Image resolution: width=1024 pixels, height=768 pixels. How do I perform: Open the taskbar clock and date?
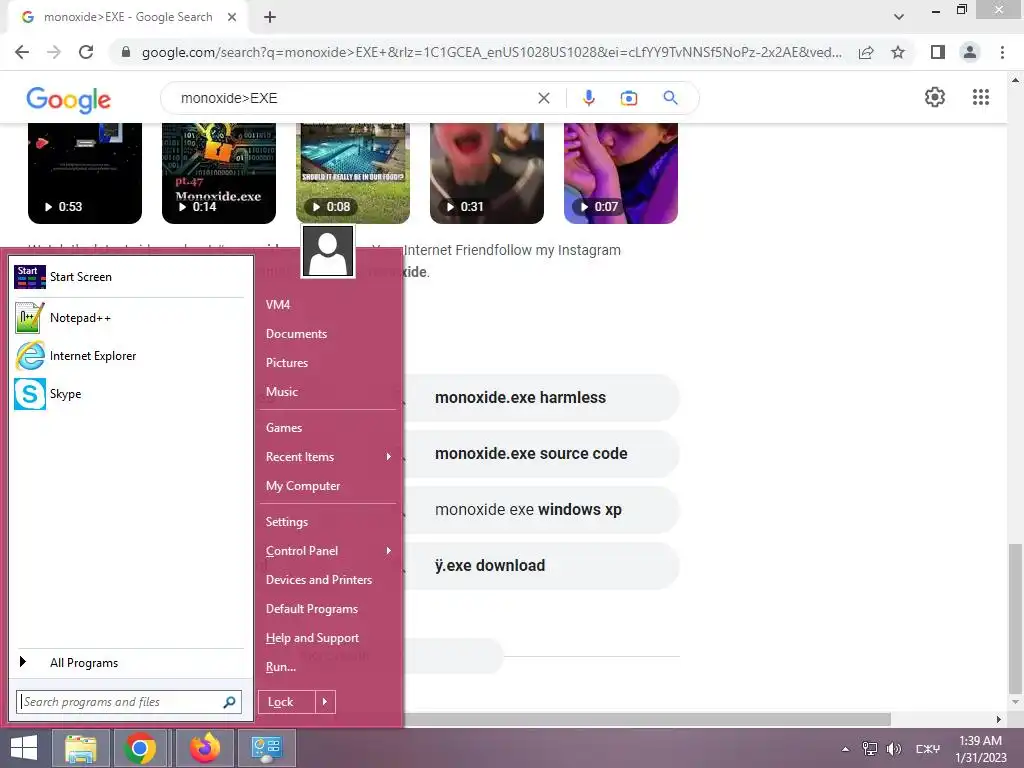(980, 749)
